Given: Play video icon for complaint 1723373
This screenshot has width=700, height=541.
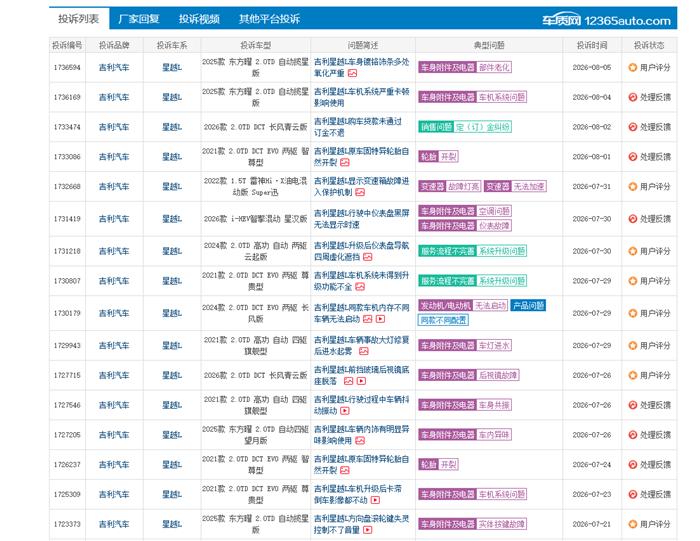Looking at the screenshot, I should [x=367, y=530].
